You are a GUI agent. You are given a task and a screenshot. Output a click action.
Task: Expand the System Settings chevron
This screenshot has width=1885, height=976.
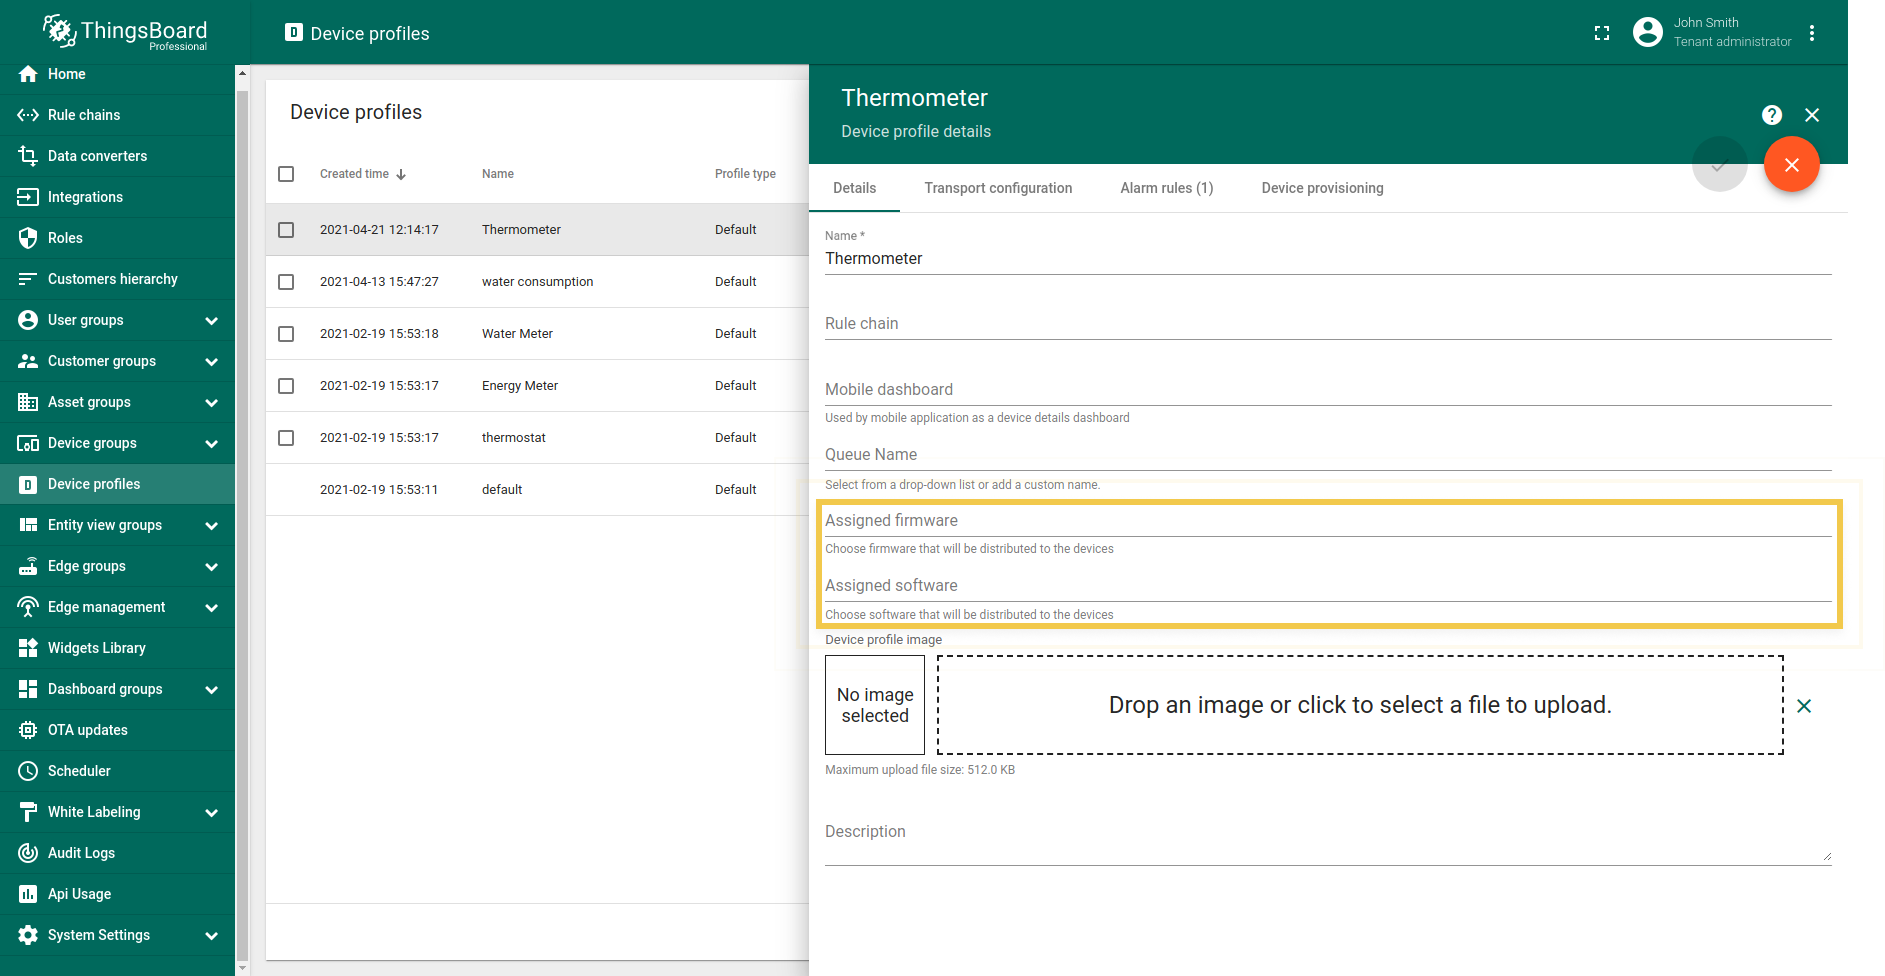click(x=211, y=936)
